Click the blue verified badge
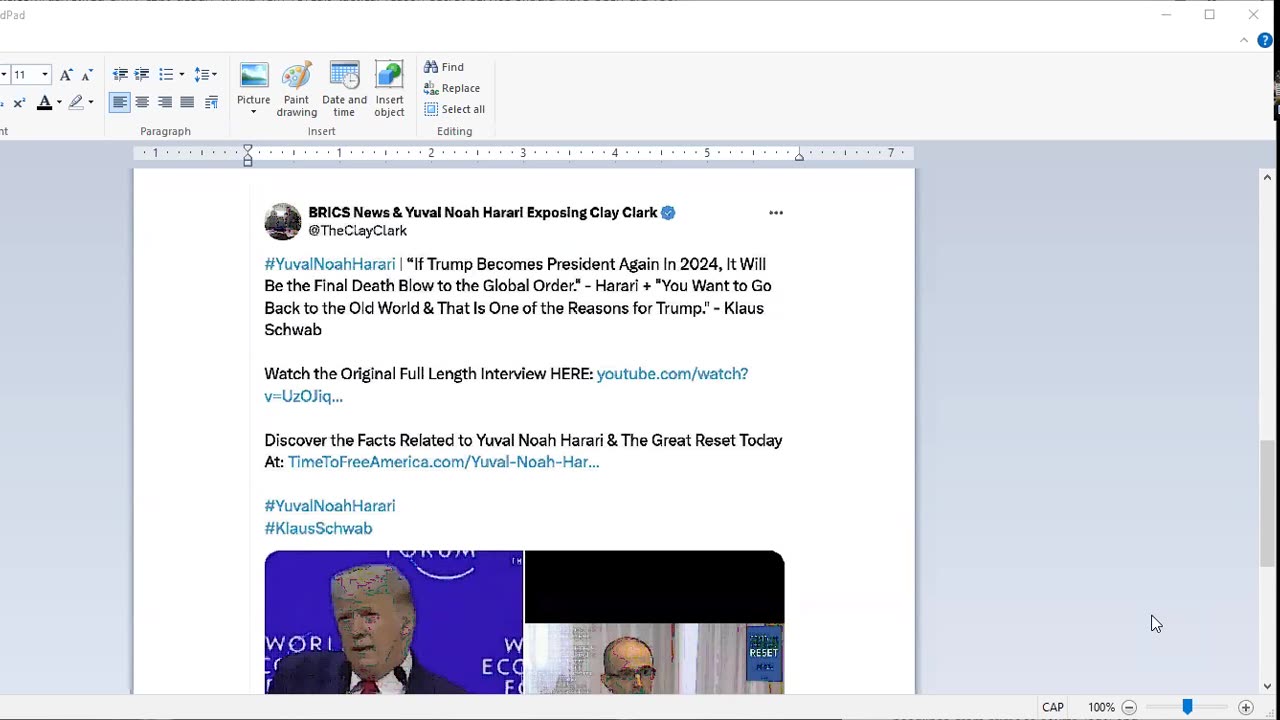Image resolution: width=1280 pixels, height=720 pixels. (x=668, y=213)
